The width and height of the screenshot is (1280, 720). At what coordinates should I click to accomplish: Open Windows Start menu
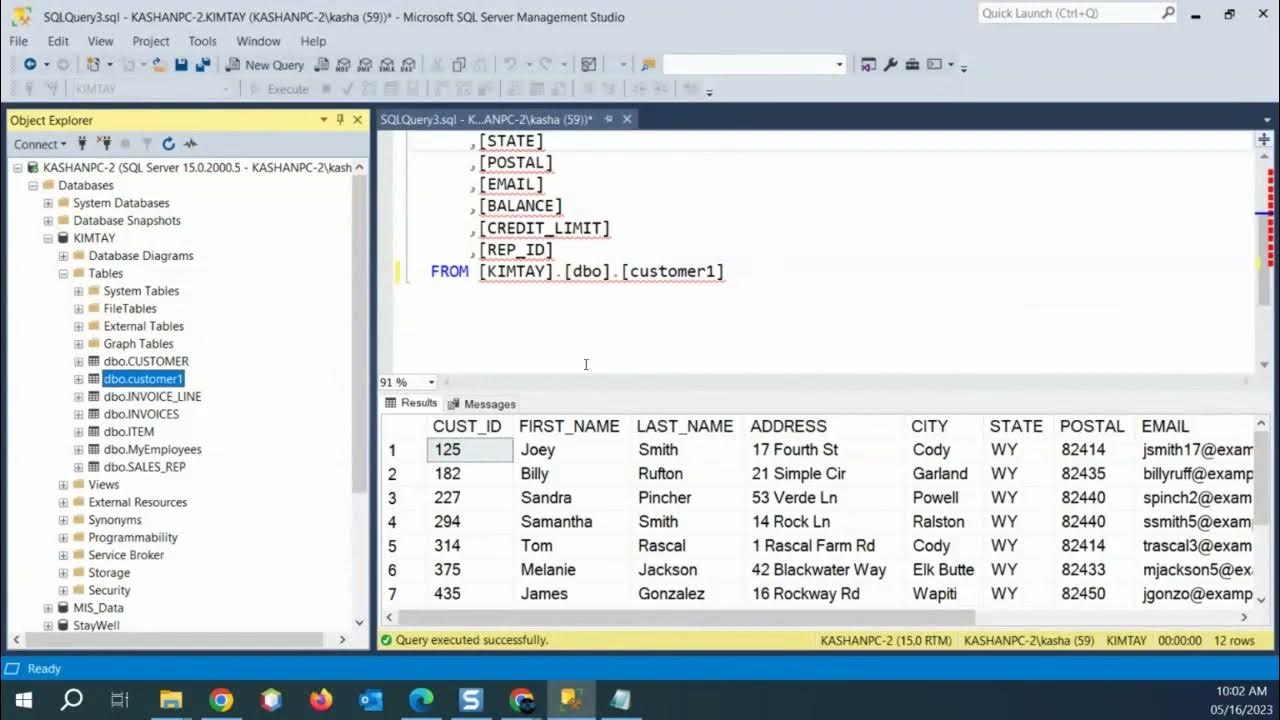coord(24,700)
